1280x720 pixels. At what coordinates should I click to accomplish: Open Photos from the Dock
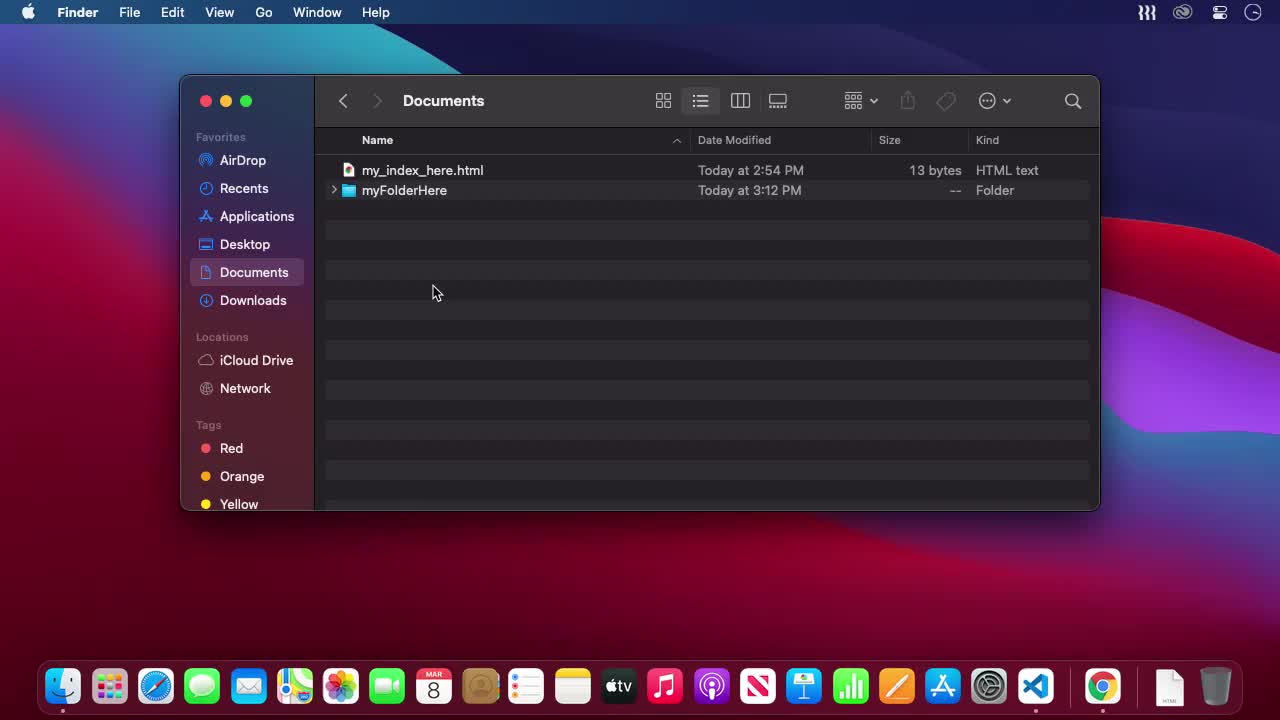(x=341, y=686)
